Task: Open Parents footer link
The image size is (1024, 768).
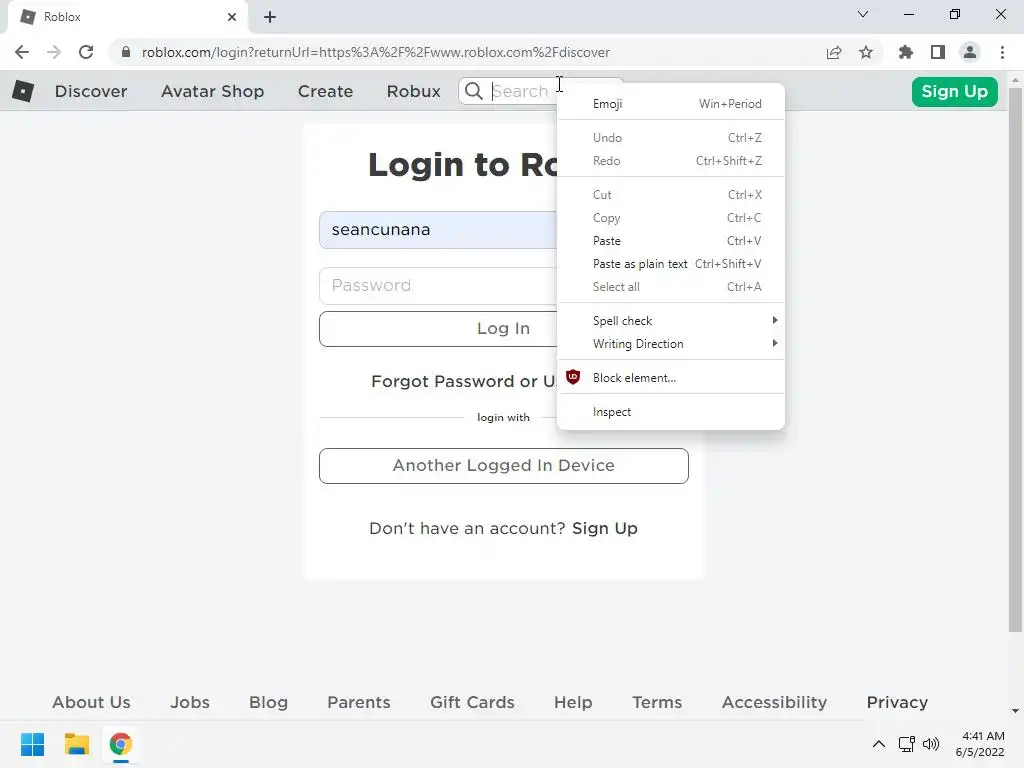Action: 359,702
